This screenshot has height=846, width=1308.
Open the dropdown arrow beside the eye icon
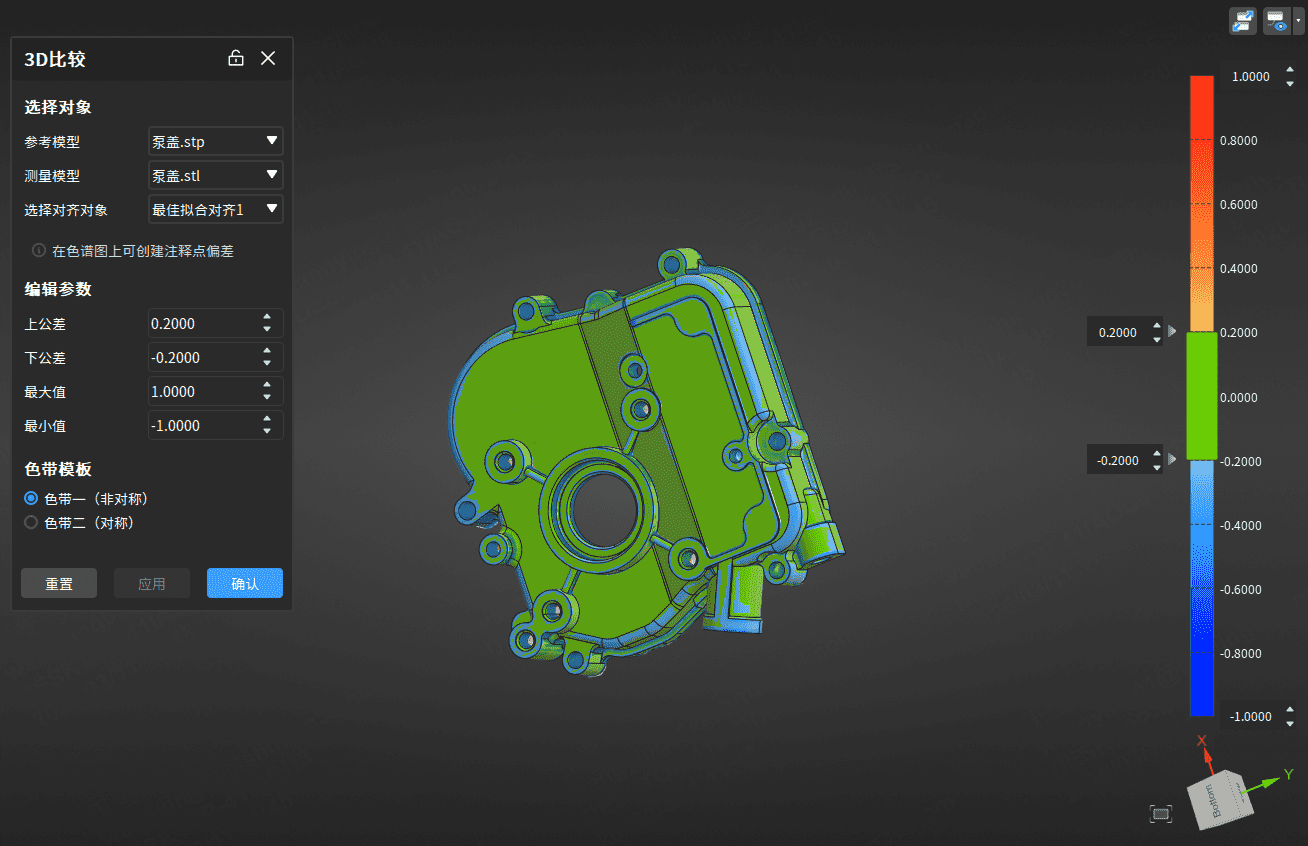pyautogui.click(x=1298, y=21)
